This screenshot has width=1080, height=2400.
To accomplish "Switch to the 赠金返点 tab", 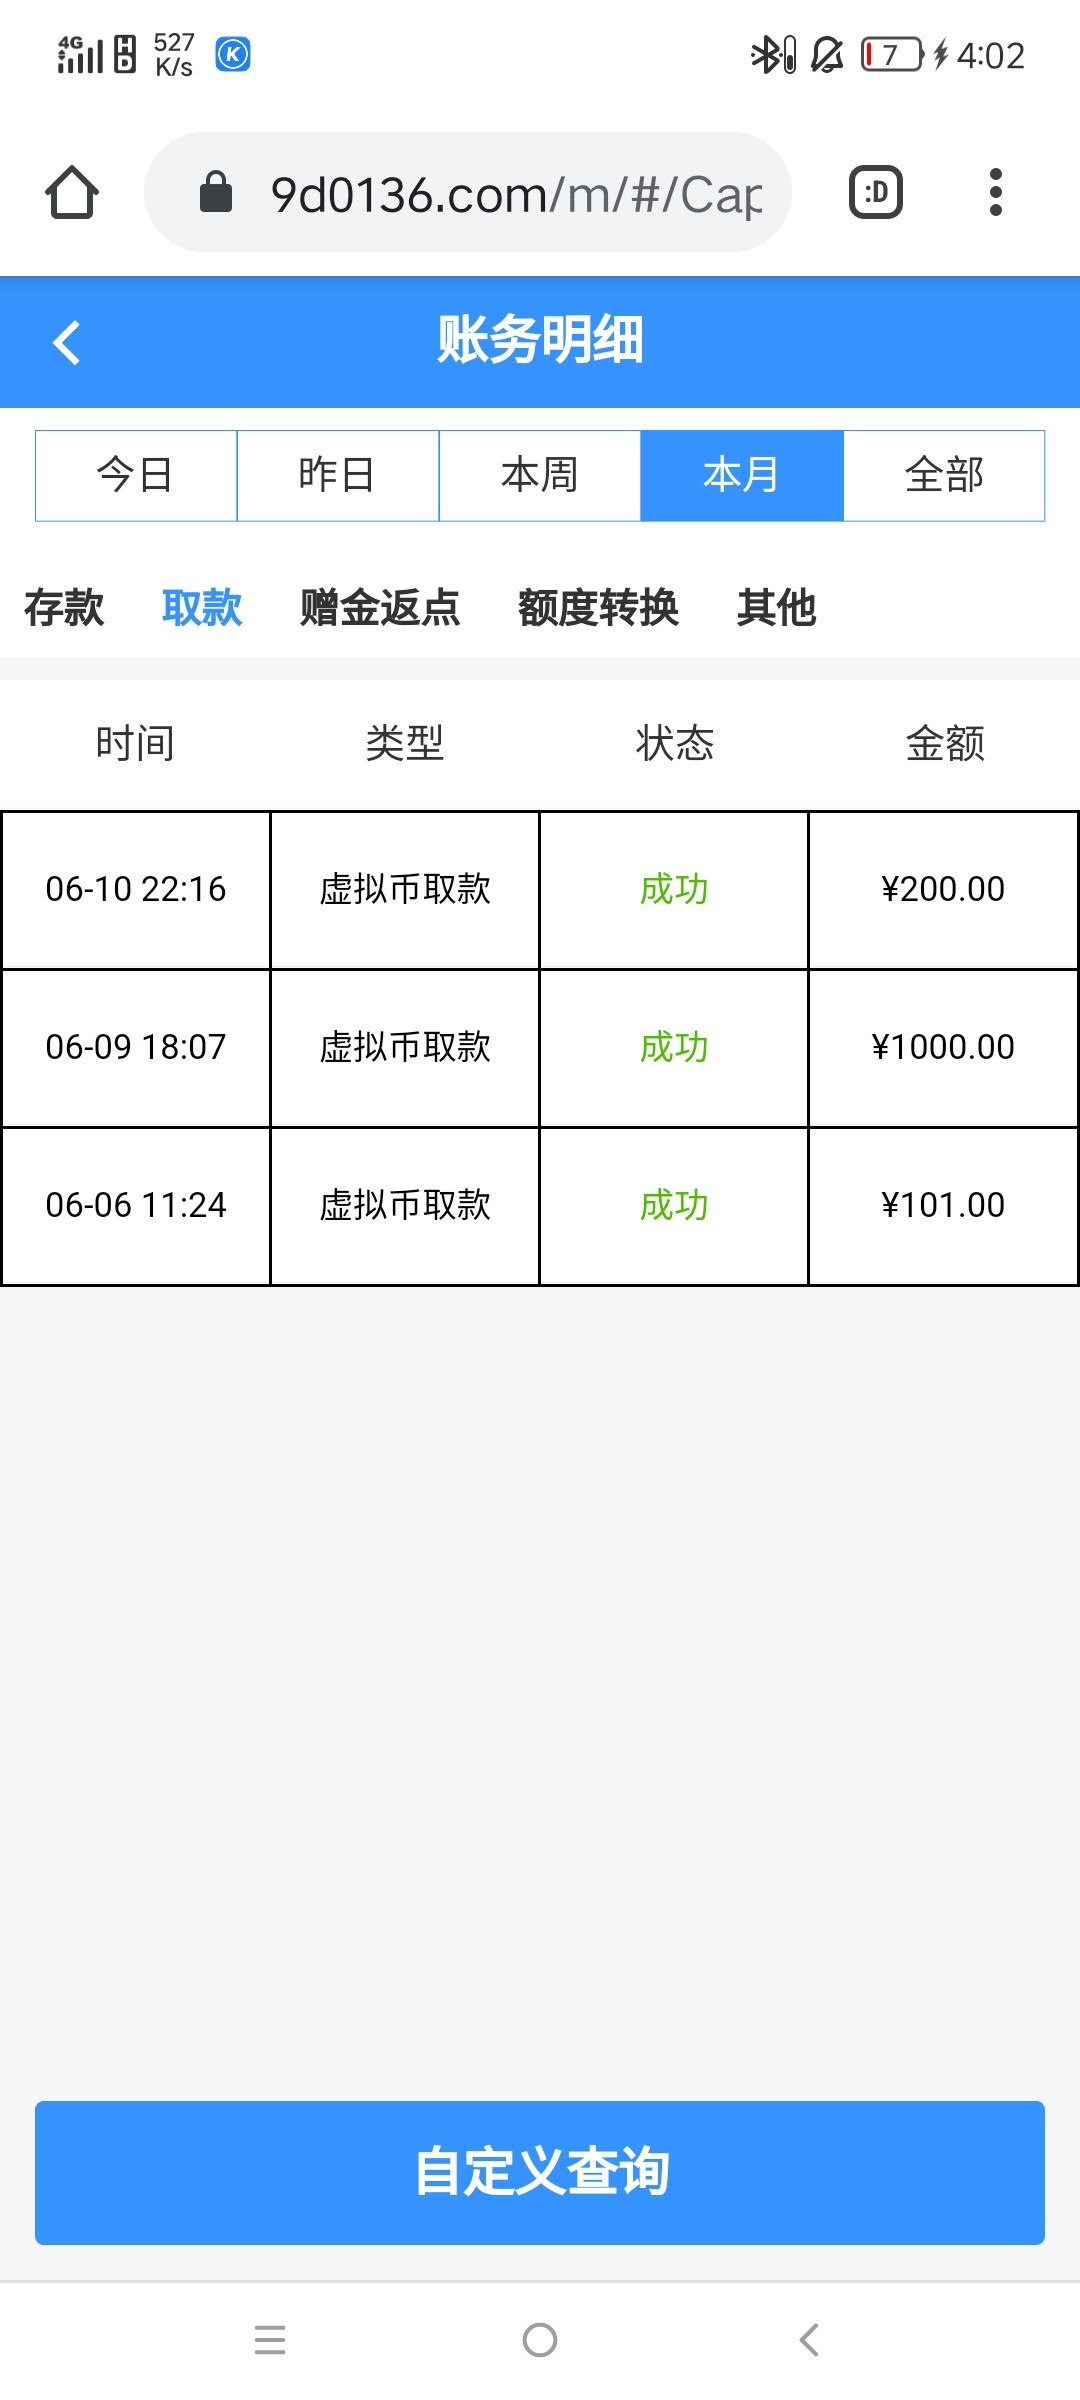I will (x=380, y=608).
